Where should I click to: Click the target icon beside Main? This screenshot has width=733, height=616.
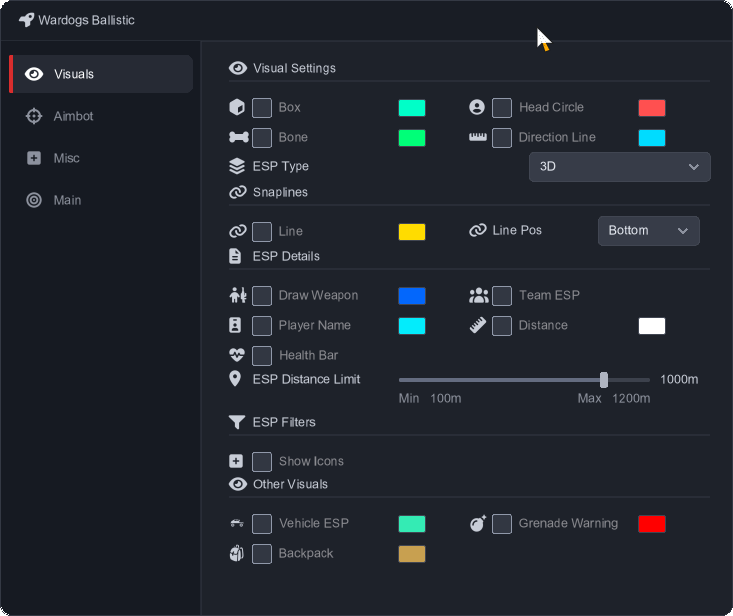point(34,200)
